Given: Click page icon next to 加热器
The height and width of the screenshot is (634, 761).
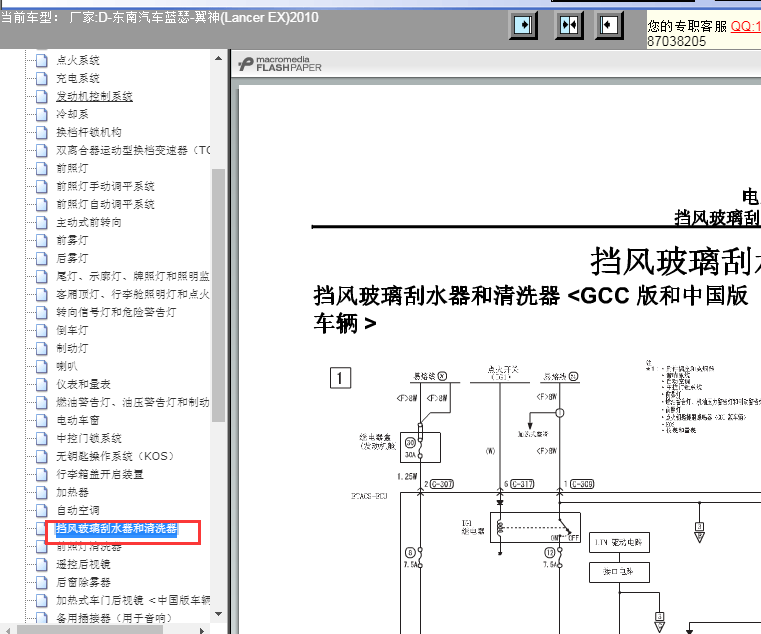Looking at the screenshot, I should tap(42, 492).
